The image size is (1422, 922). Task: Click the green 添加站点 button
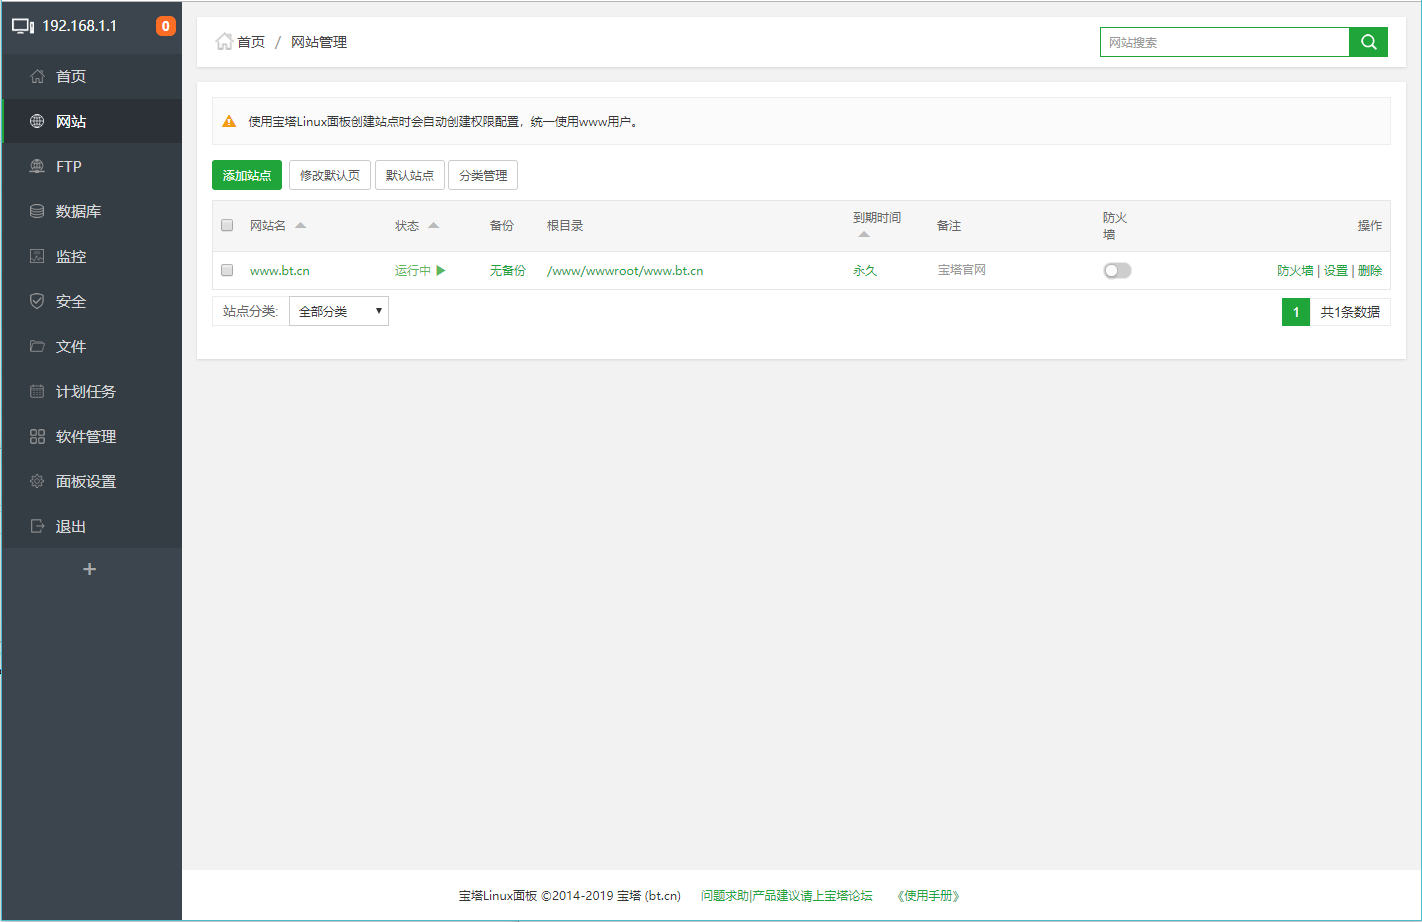(247, 175)
